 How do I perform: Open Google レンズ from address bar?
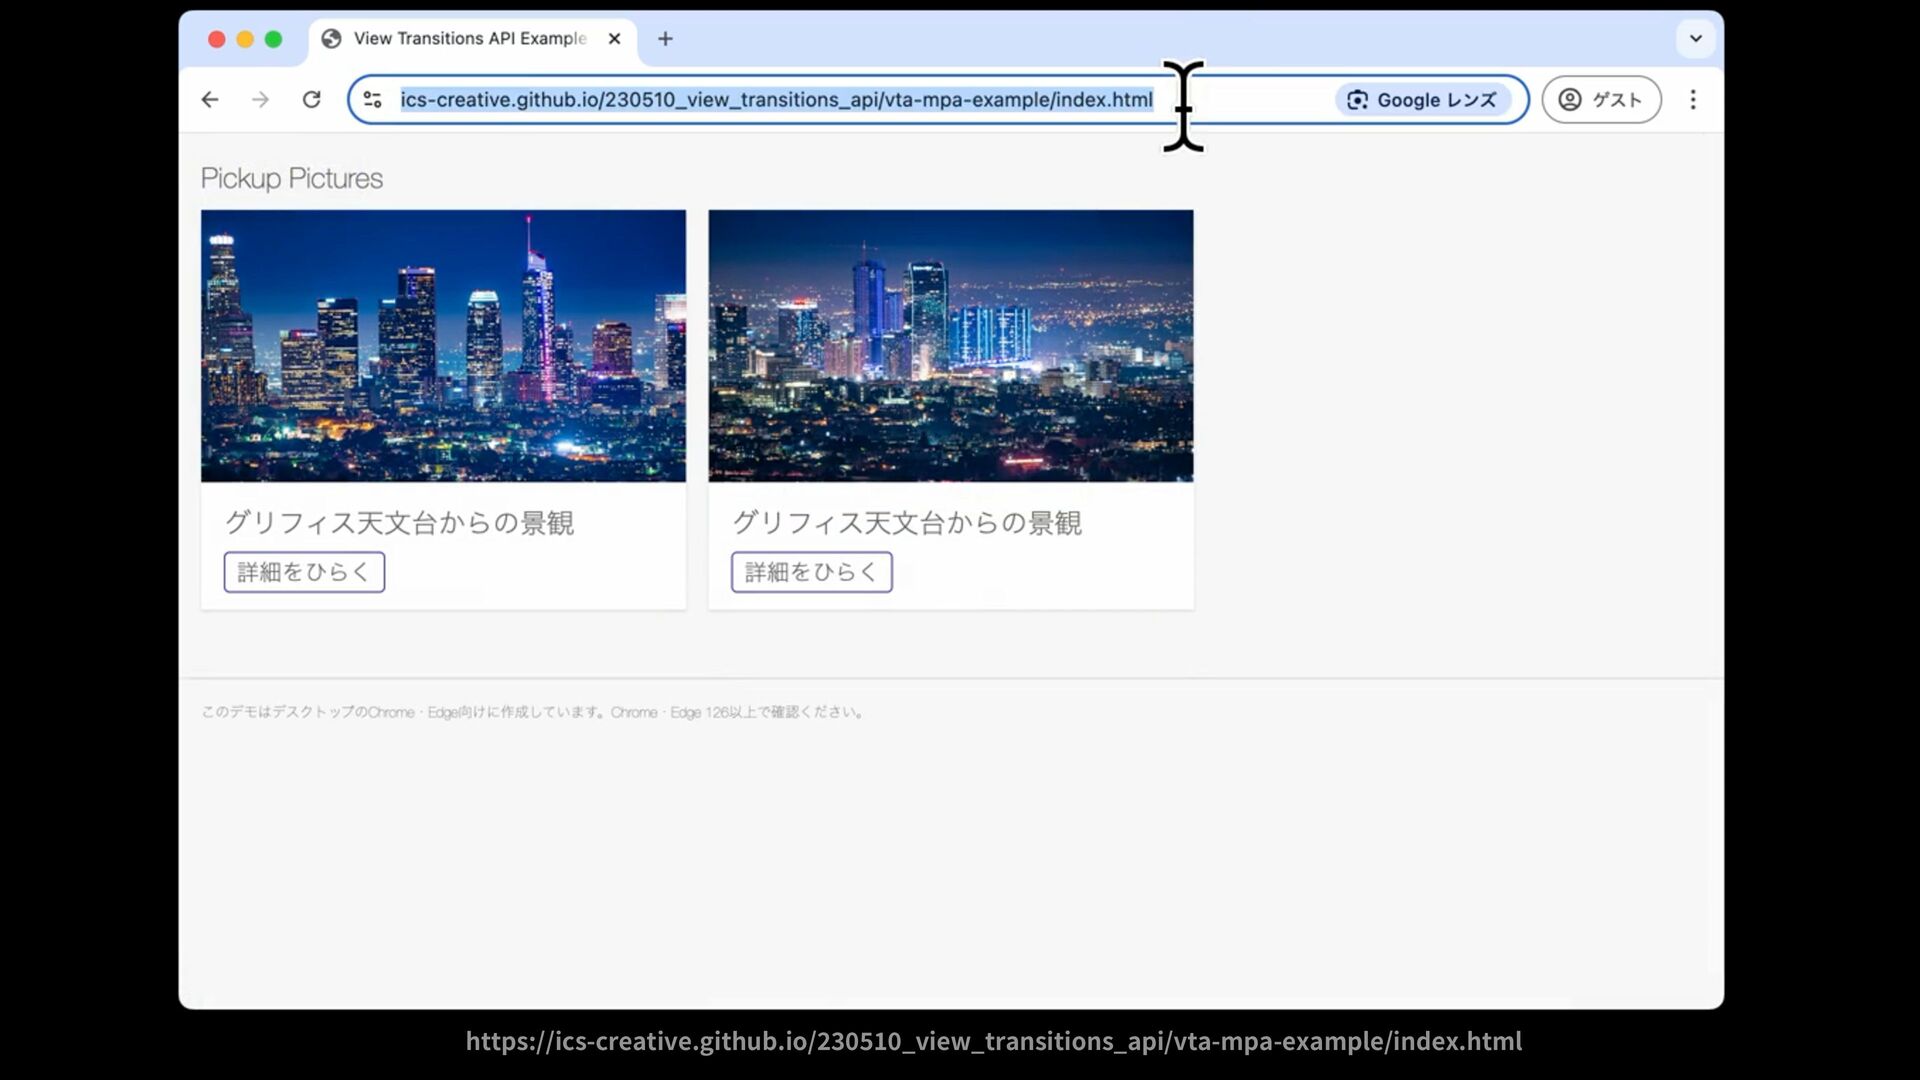(x=1422, y=100)
